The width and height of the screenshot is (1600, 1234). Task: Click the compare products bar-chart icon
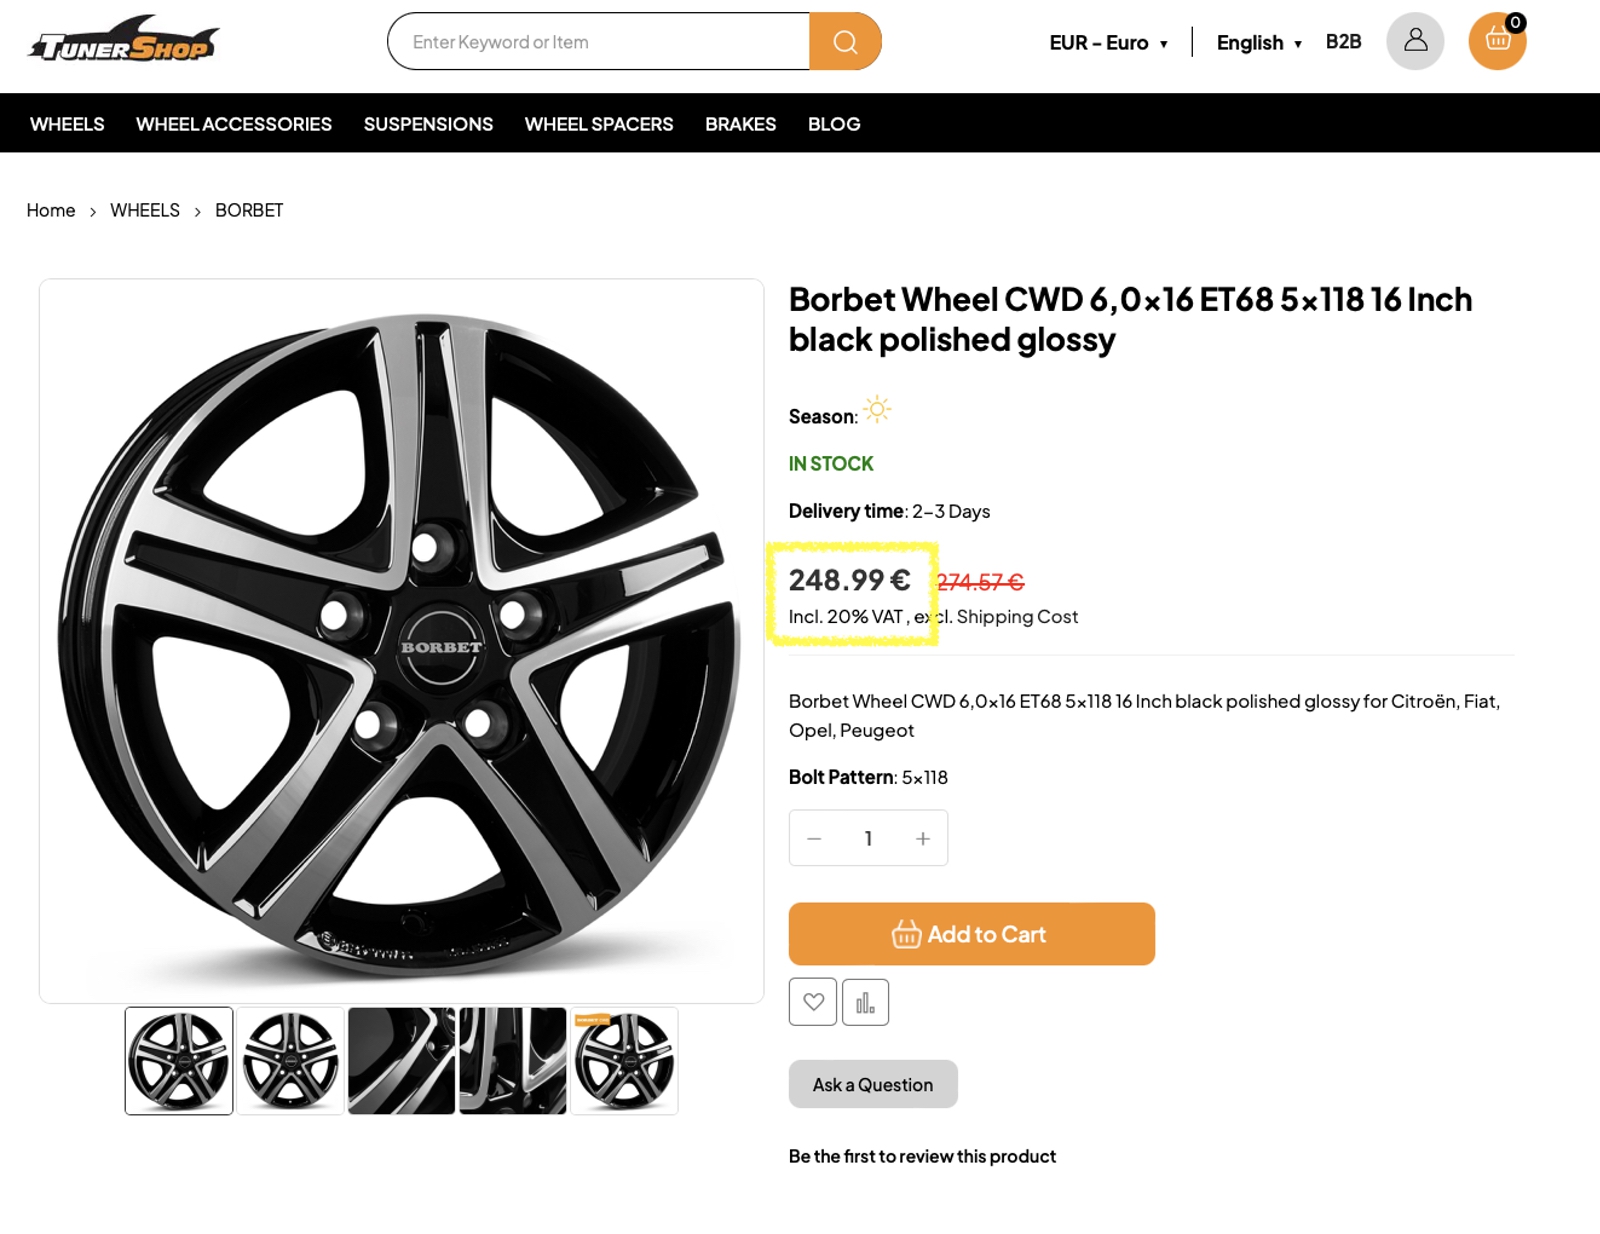[865, 1002]
